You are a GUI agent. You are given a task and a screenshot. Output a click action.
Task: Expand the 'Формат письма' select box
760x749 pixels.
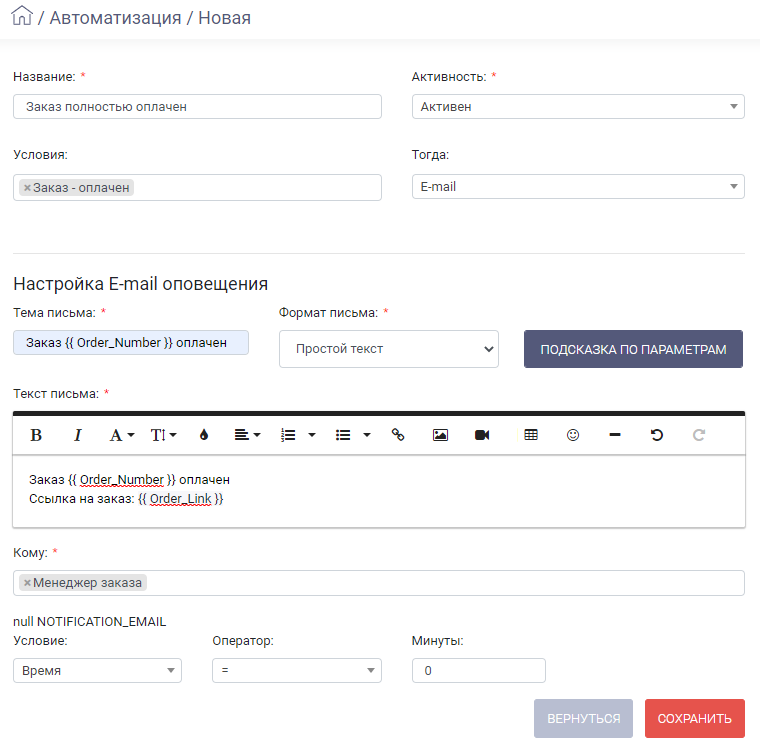click(389, 349)
